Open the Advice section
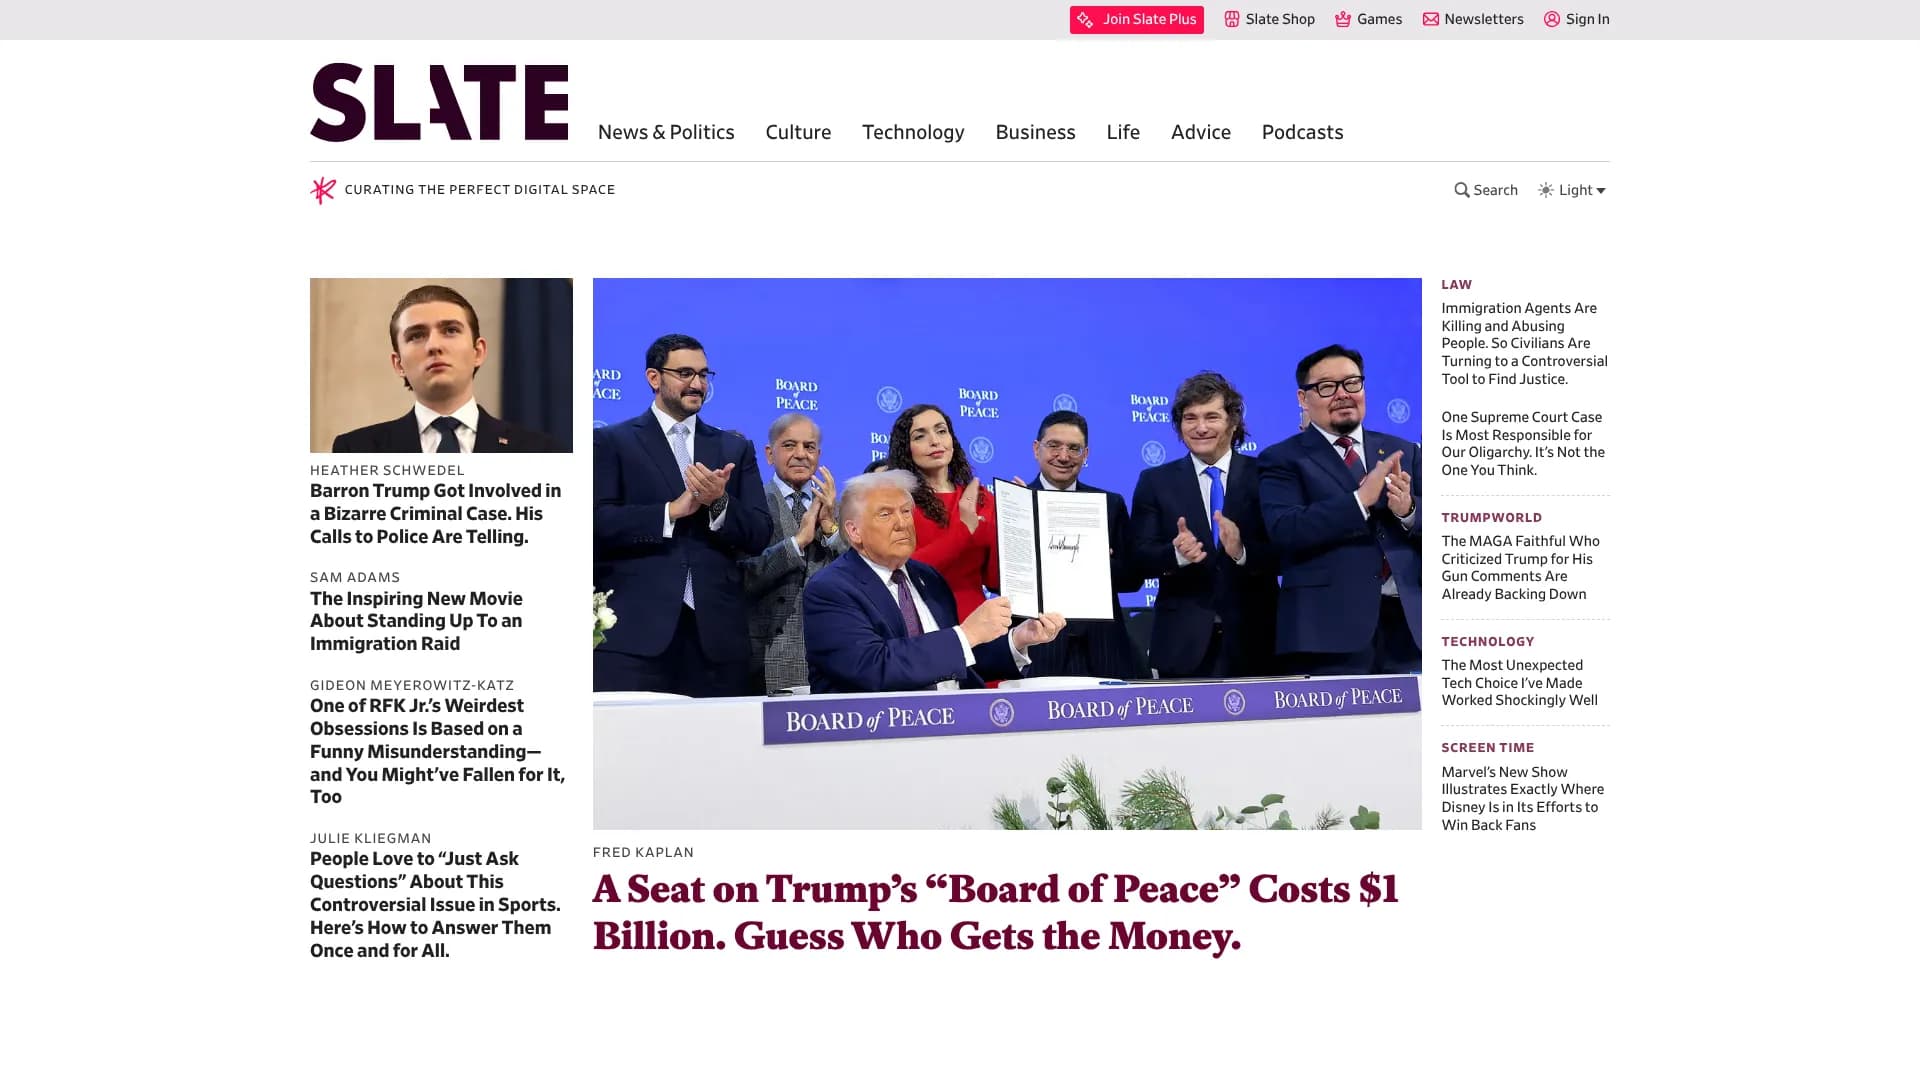The width and height of the screenshot is (1920, 1080). (1201, 132)
